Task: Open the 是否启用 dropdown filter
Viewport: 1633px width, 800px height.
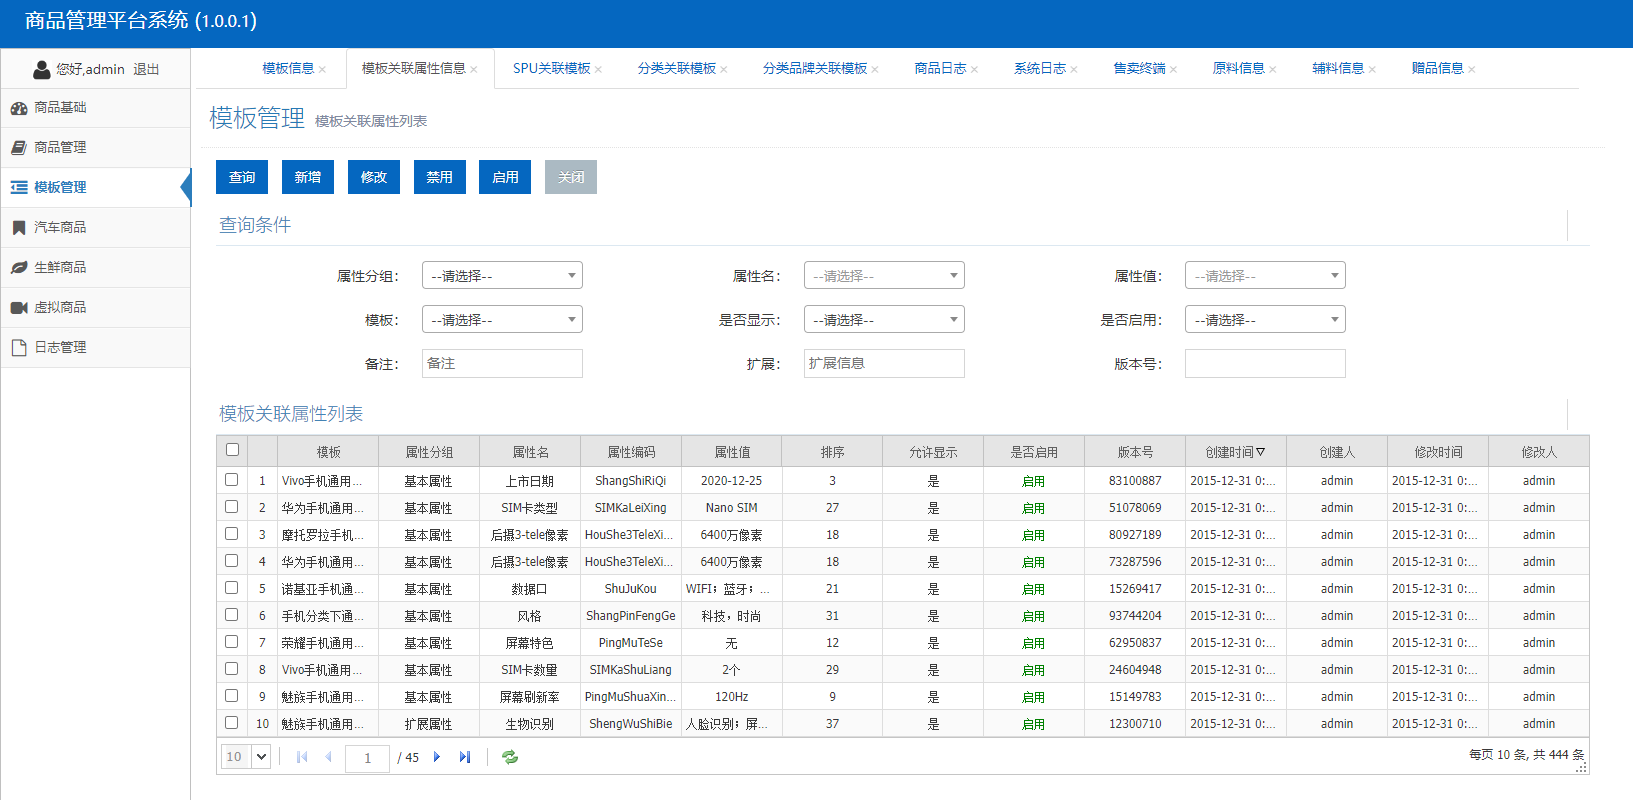Action: click(1265, 320)
